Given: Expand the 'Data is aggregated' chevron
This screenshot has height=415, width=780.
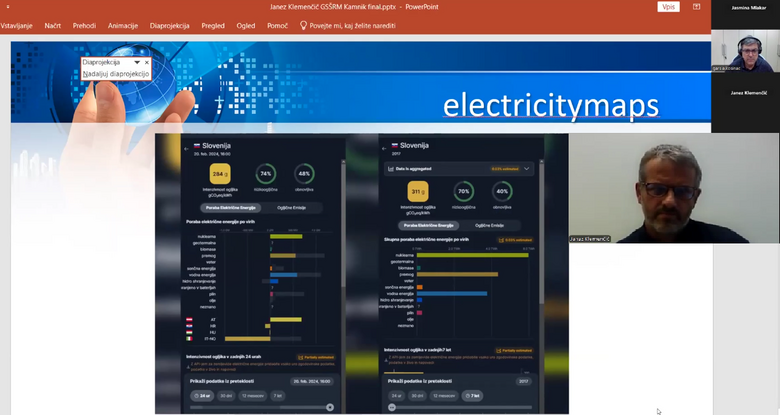Looking at the screenshot, I should click(x=527, y=170).
